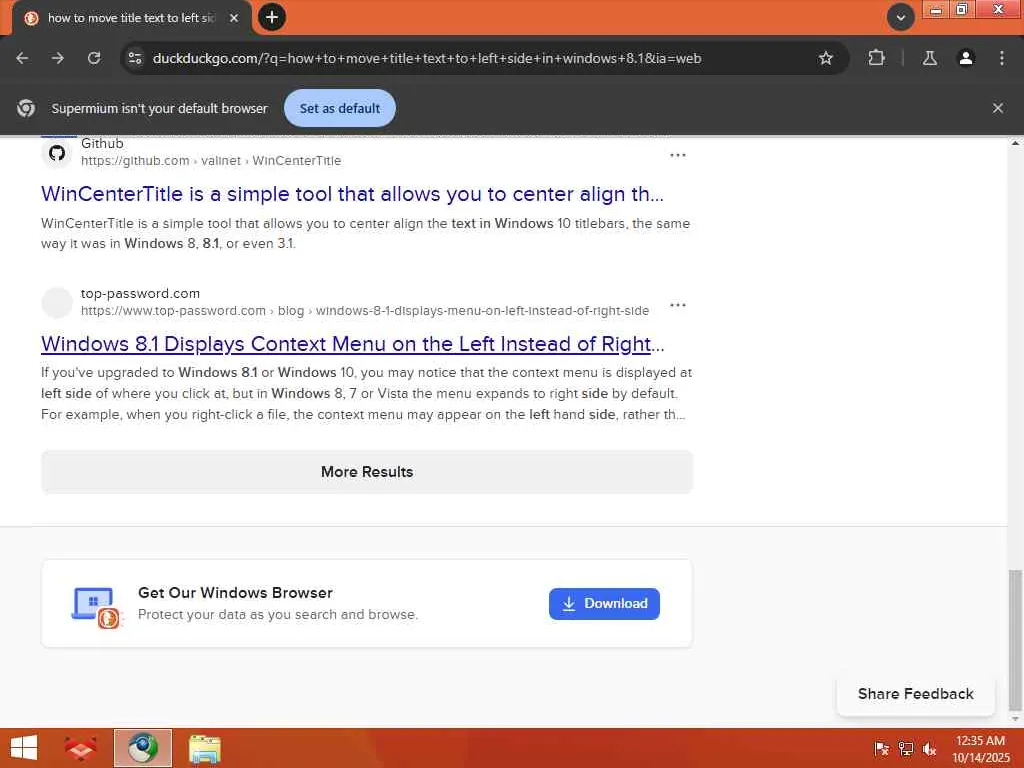Dismiss the default browser notification bar

pos(998,108)
